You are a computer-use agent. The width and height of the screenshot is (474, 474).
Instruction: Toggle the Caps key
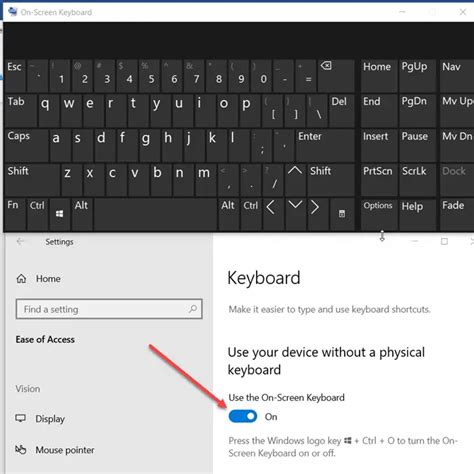coord(26,145)
